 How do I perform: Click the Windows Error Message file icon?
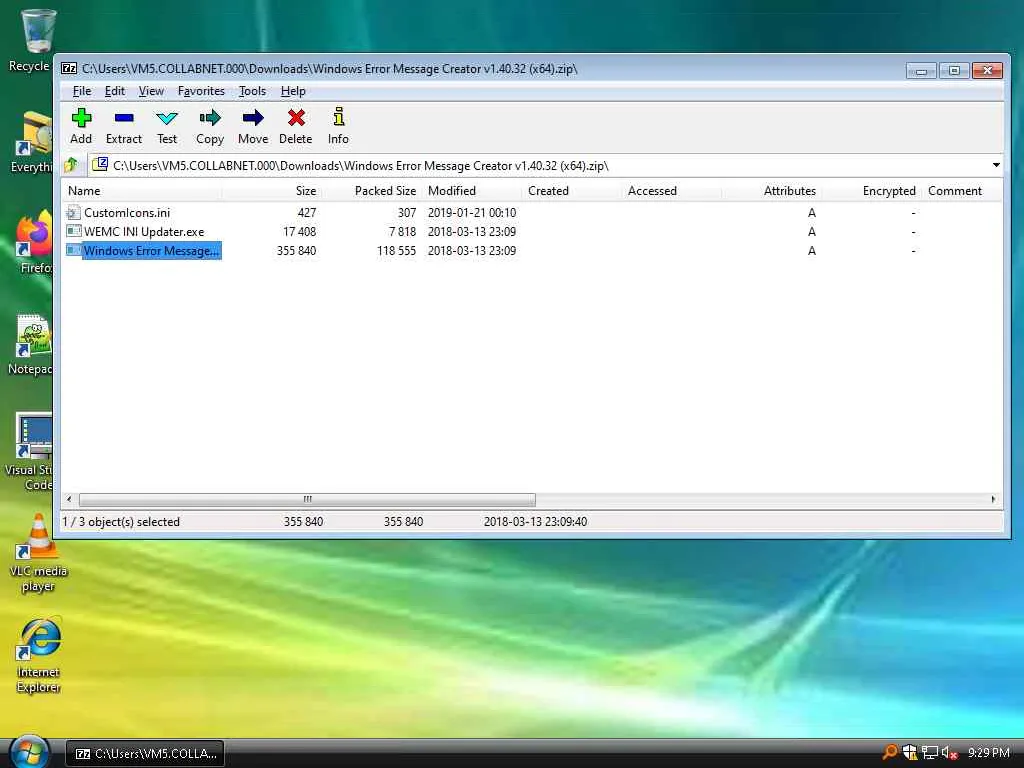(x=74, y=250)
